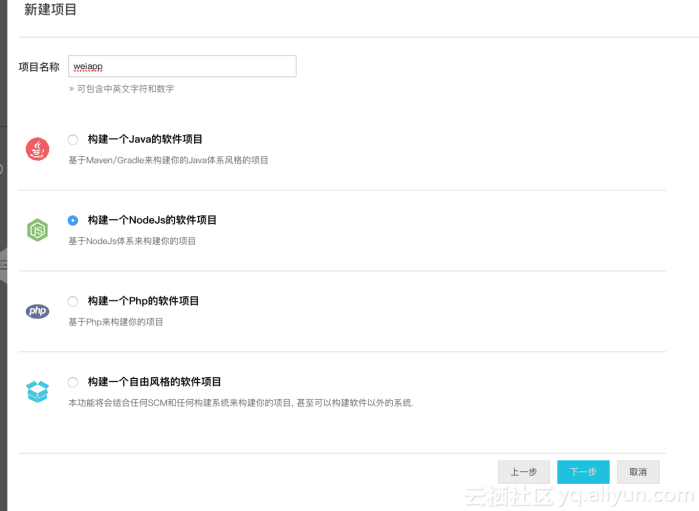Click the Java coffee cup icon
This screenshot has width=699, height=511.
tap(37, 149)
